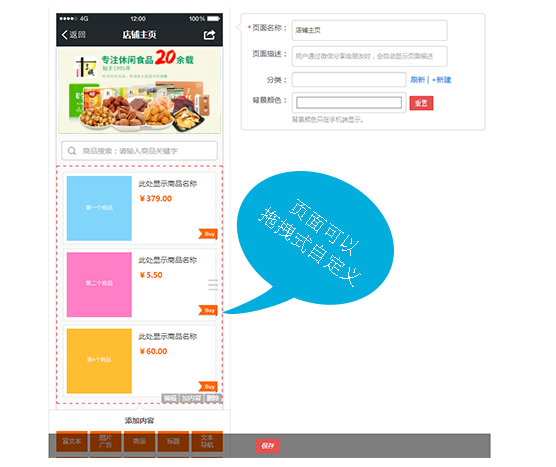Open the 背景颜色 color picker field
Image resolution: width=556 pixels, height=467 pixels.
click(349, 103)
